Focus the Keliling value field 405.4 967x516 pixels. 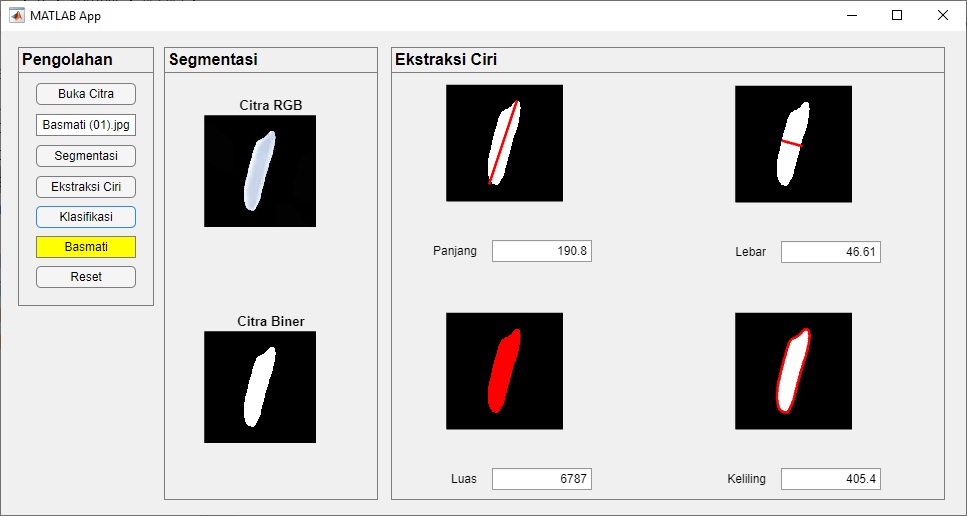[x=830, y=479]
